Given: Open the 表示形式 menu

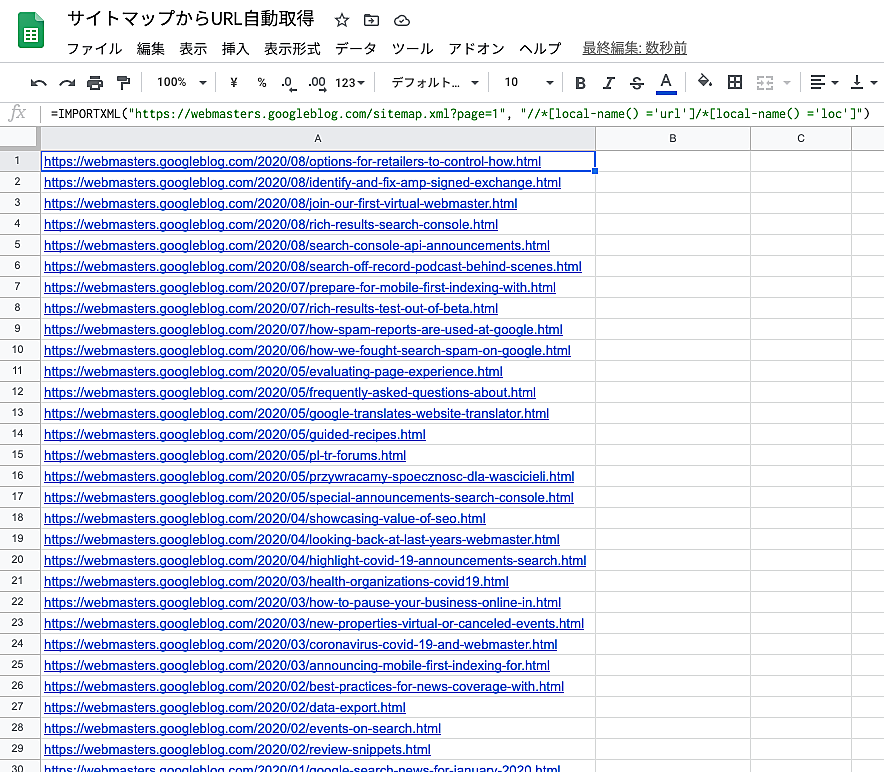Looking at the screenshot, I should pyautogui.click(x=292, y=48).
